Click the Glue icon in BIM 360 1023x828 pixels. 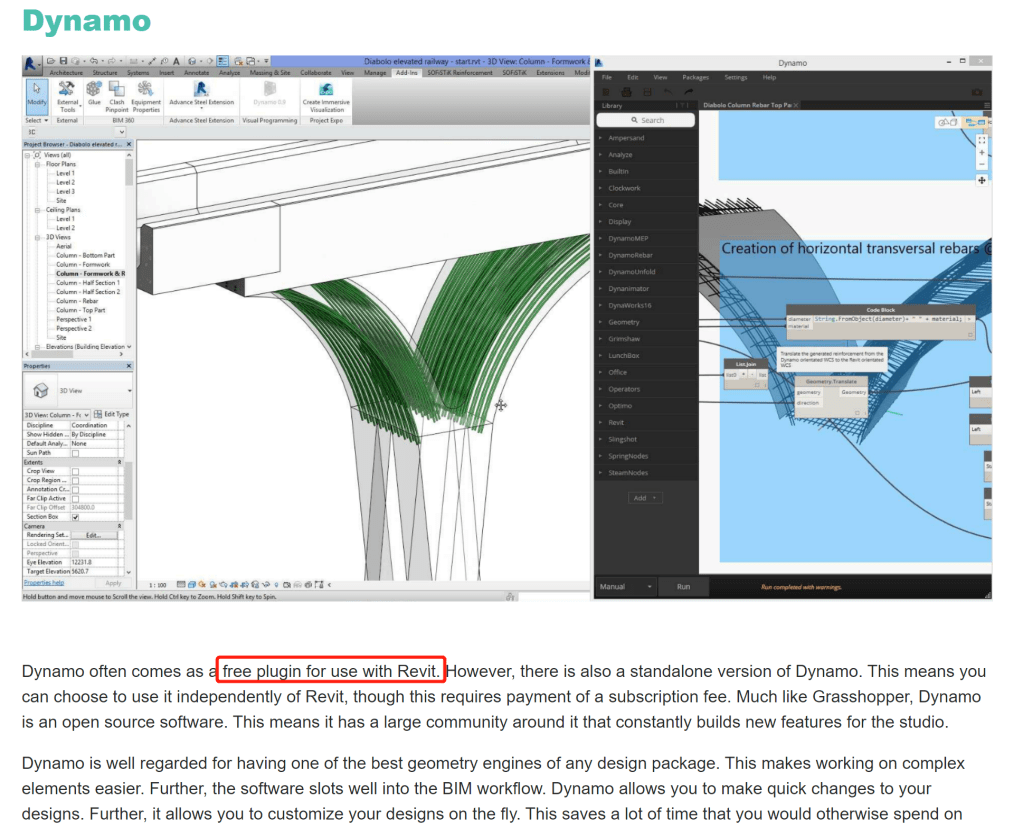click(93, 91)
